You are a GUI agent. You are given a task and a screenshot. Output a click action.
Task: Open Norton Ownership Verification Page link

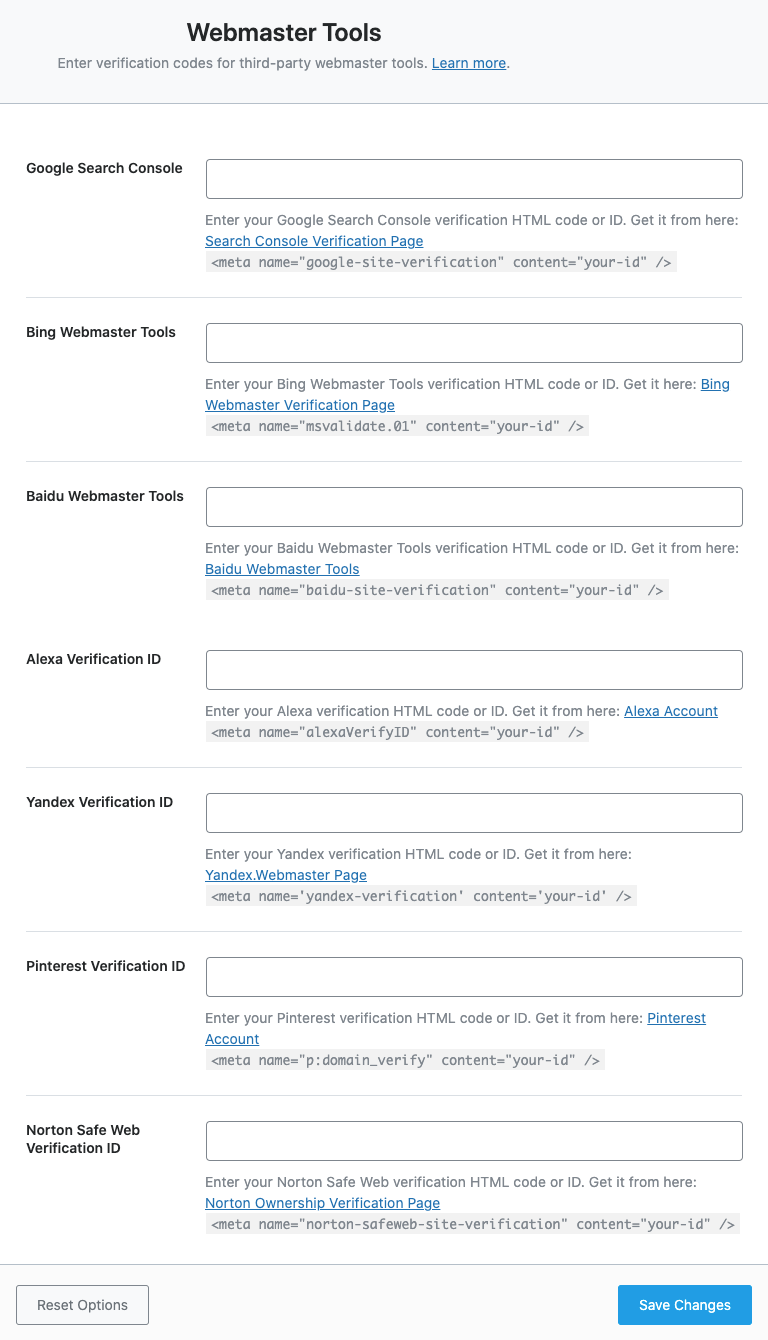coord(322,1203)
